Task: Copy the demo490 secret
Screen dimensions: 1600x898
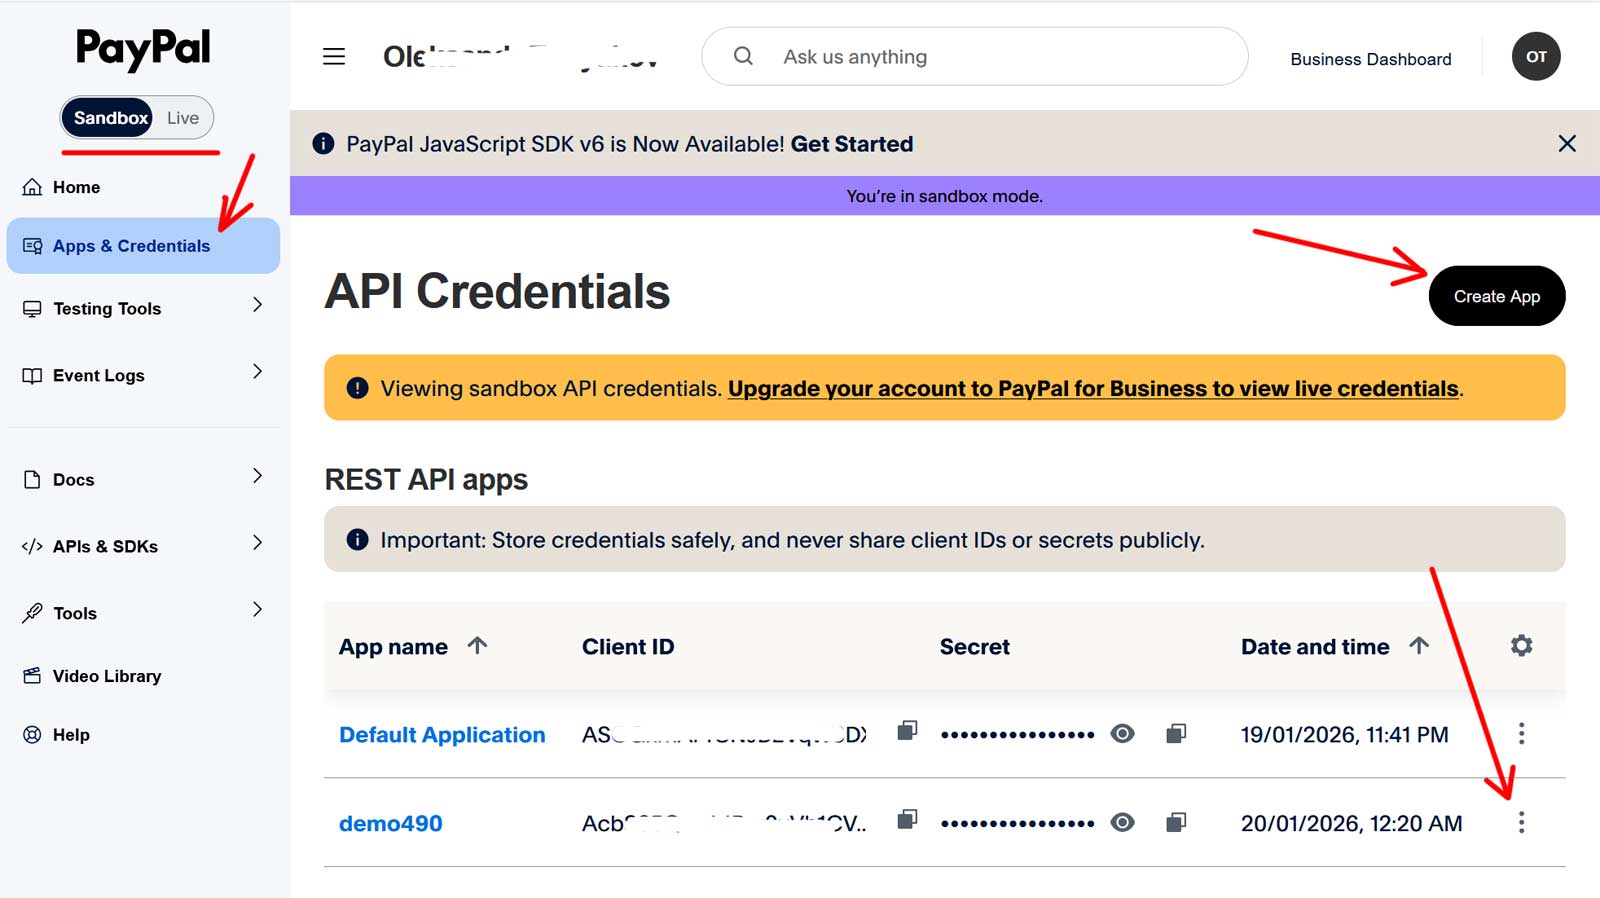Action: click(1176, 822)
